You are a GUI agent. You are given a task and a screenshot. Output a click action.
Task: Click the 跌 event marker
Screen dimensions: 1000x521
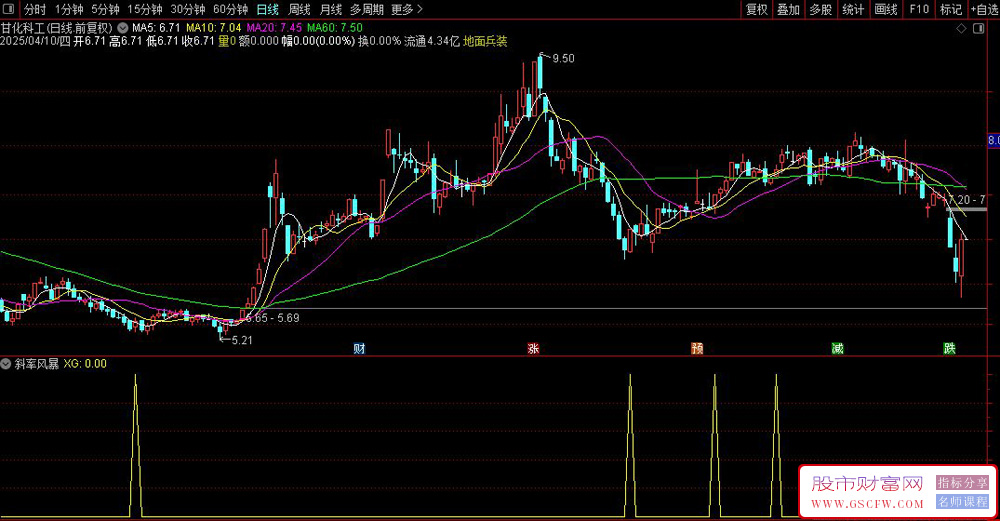tap(950, 348)
